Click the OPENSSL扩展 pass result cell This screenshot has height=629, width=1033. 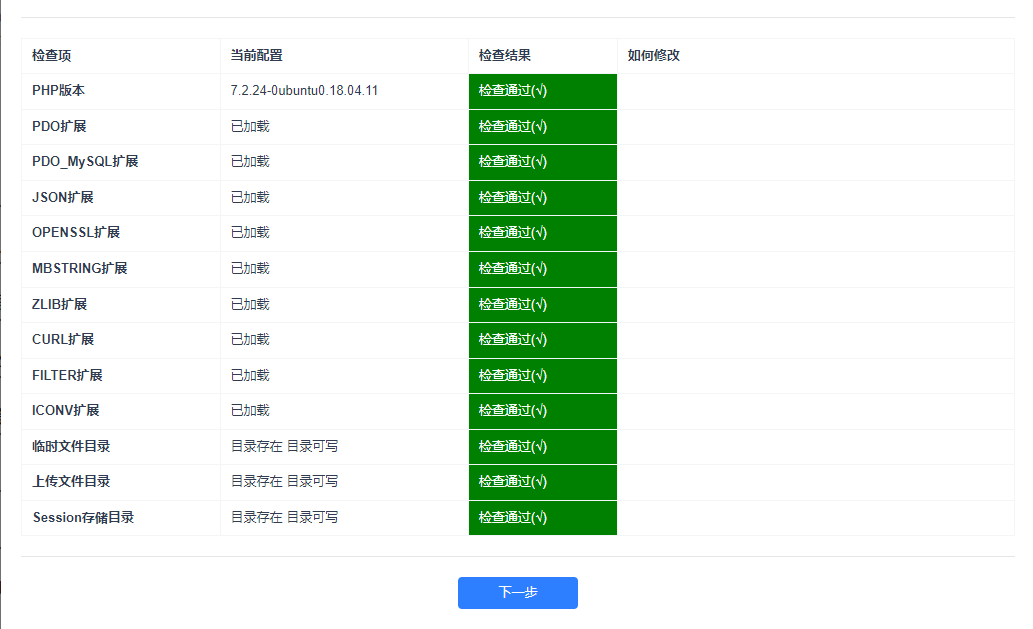coord(542,233)
